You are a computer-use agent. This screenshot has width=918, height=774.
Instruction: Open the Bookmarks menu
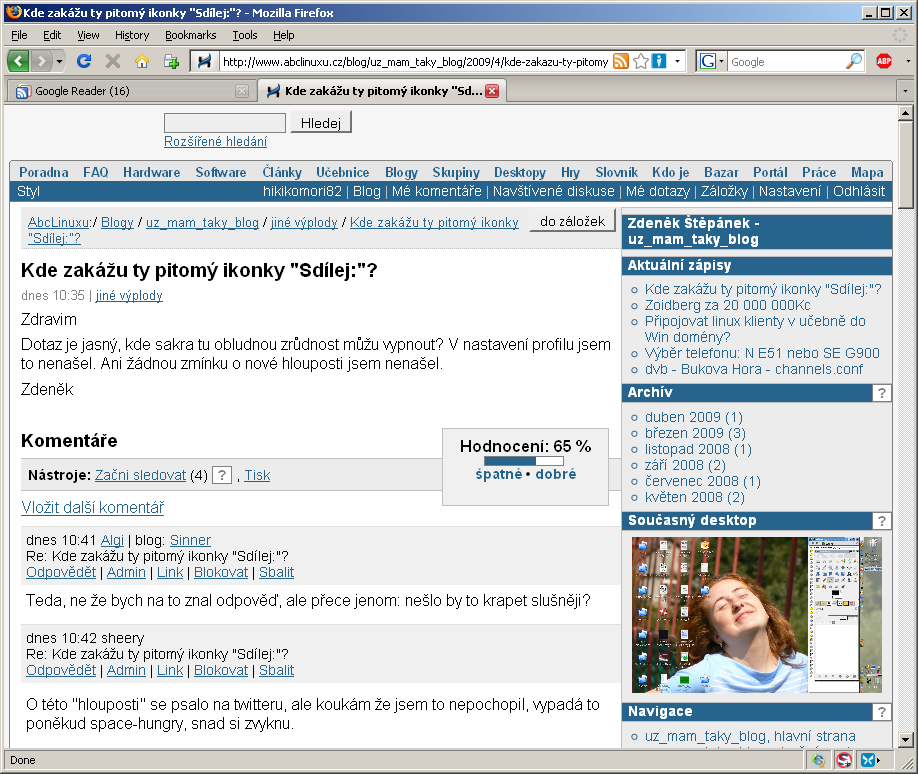point(190,35)
